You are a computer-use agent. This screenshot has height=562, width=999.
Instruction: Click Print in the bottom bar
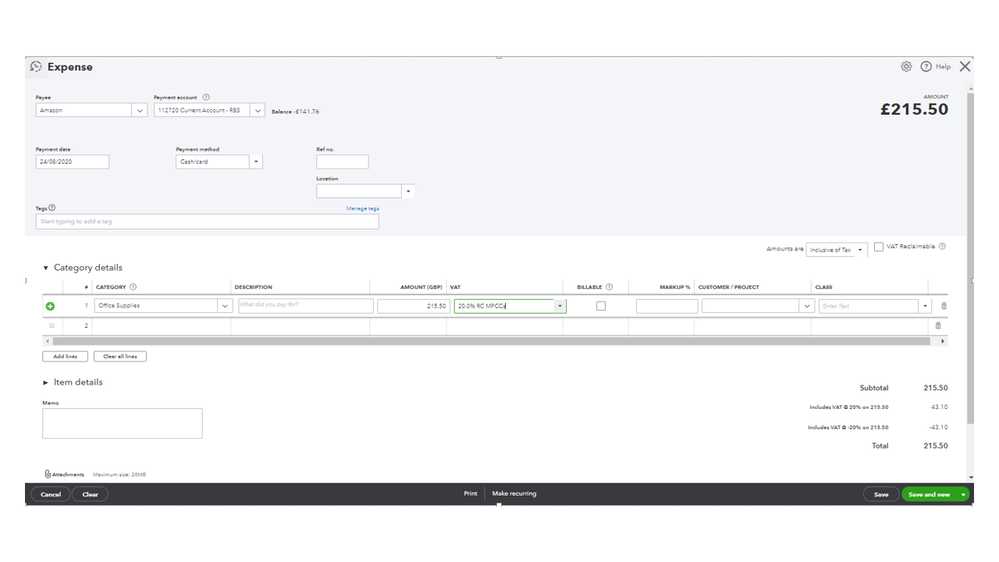tap(470, 493)
